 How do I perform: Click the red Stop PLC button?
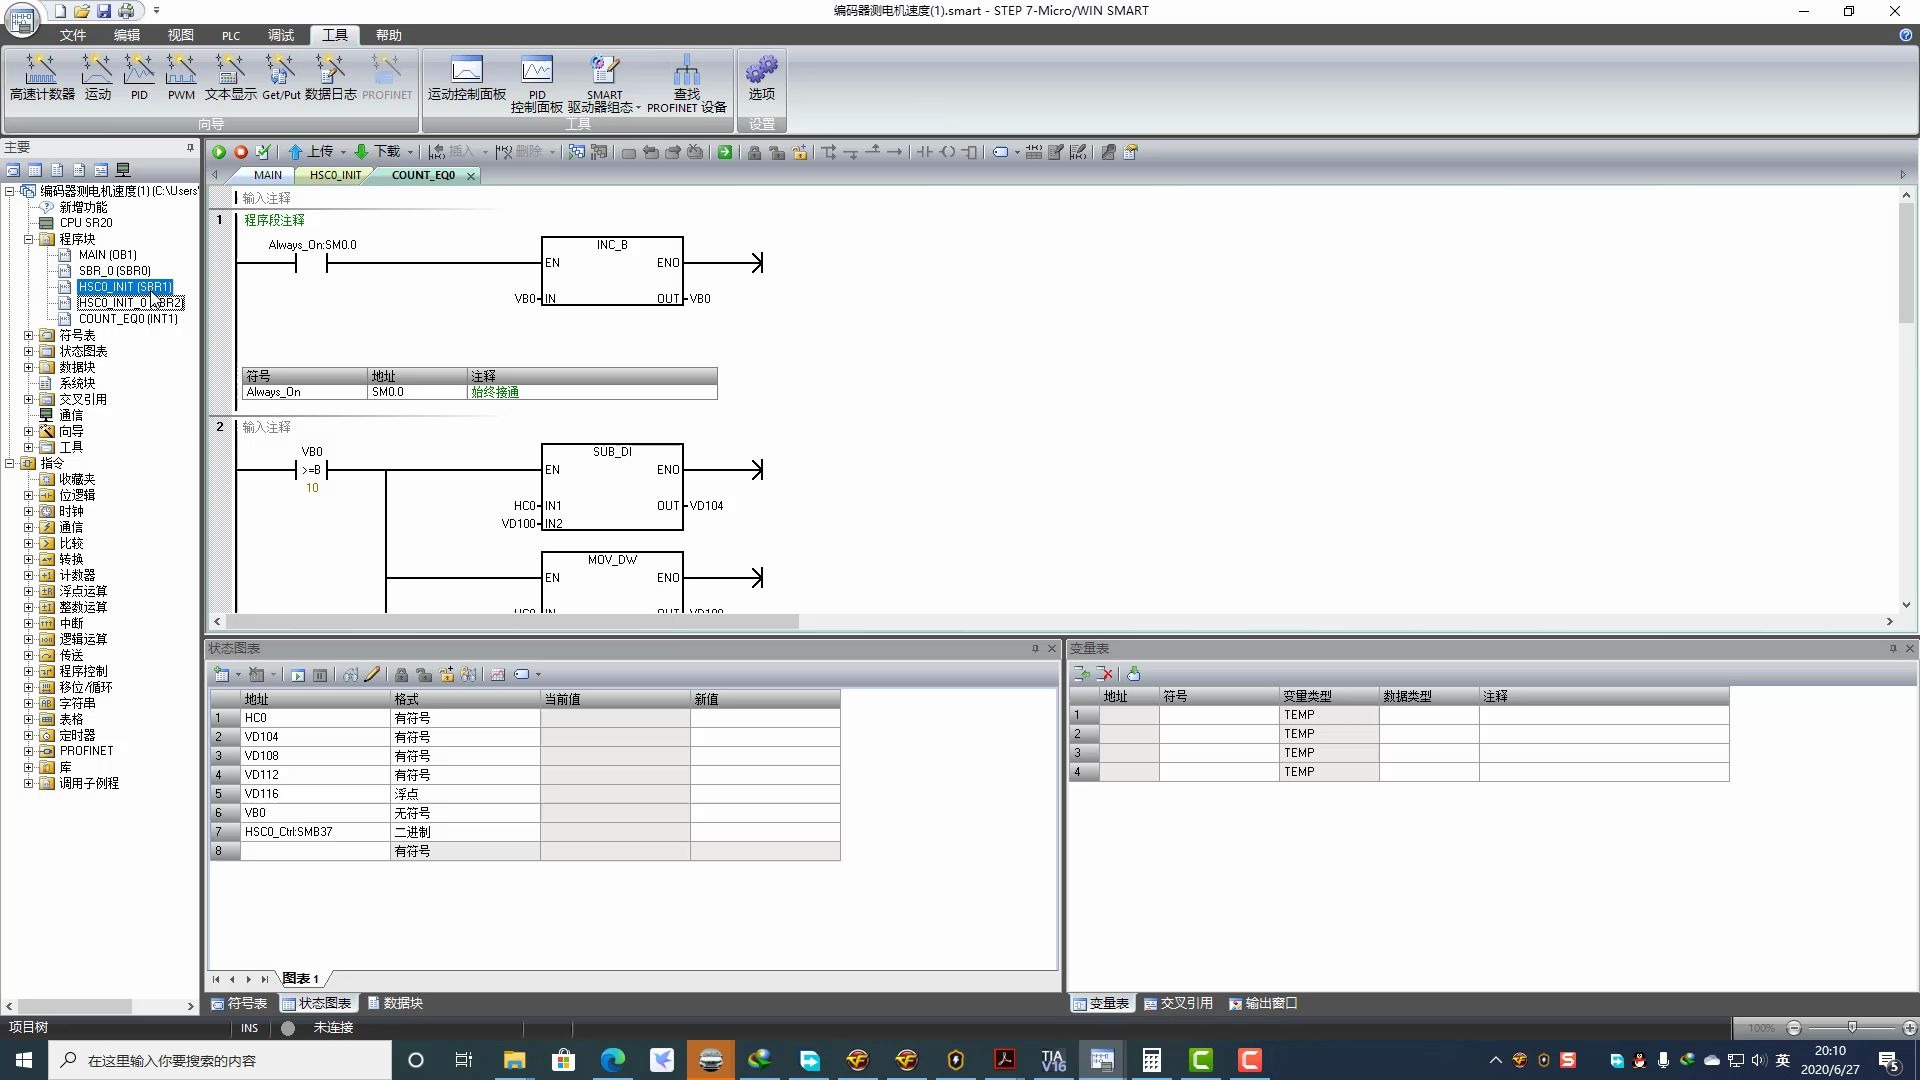241,152
